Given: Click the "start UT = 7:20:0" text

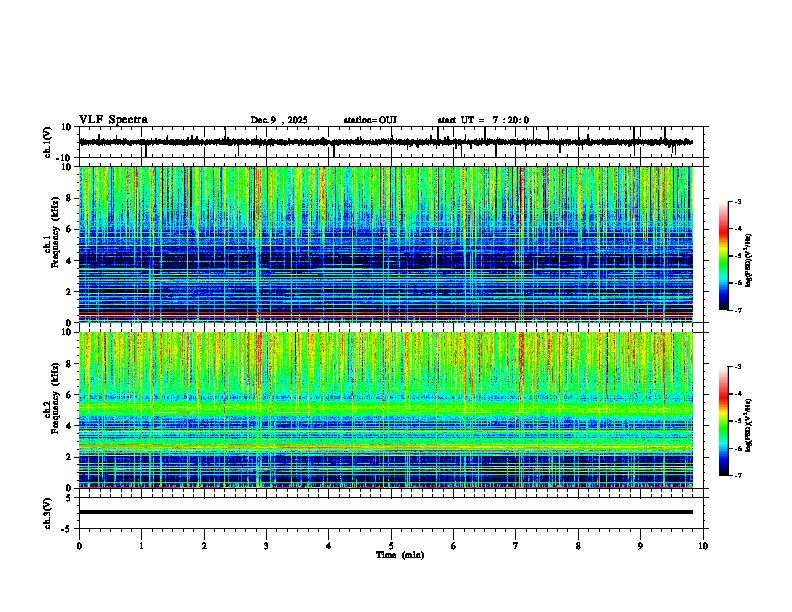Looking at the screenshot, I should pyautogui.click(x=483, y=120).
